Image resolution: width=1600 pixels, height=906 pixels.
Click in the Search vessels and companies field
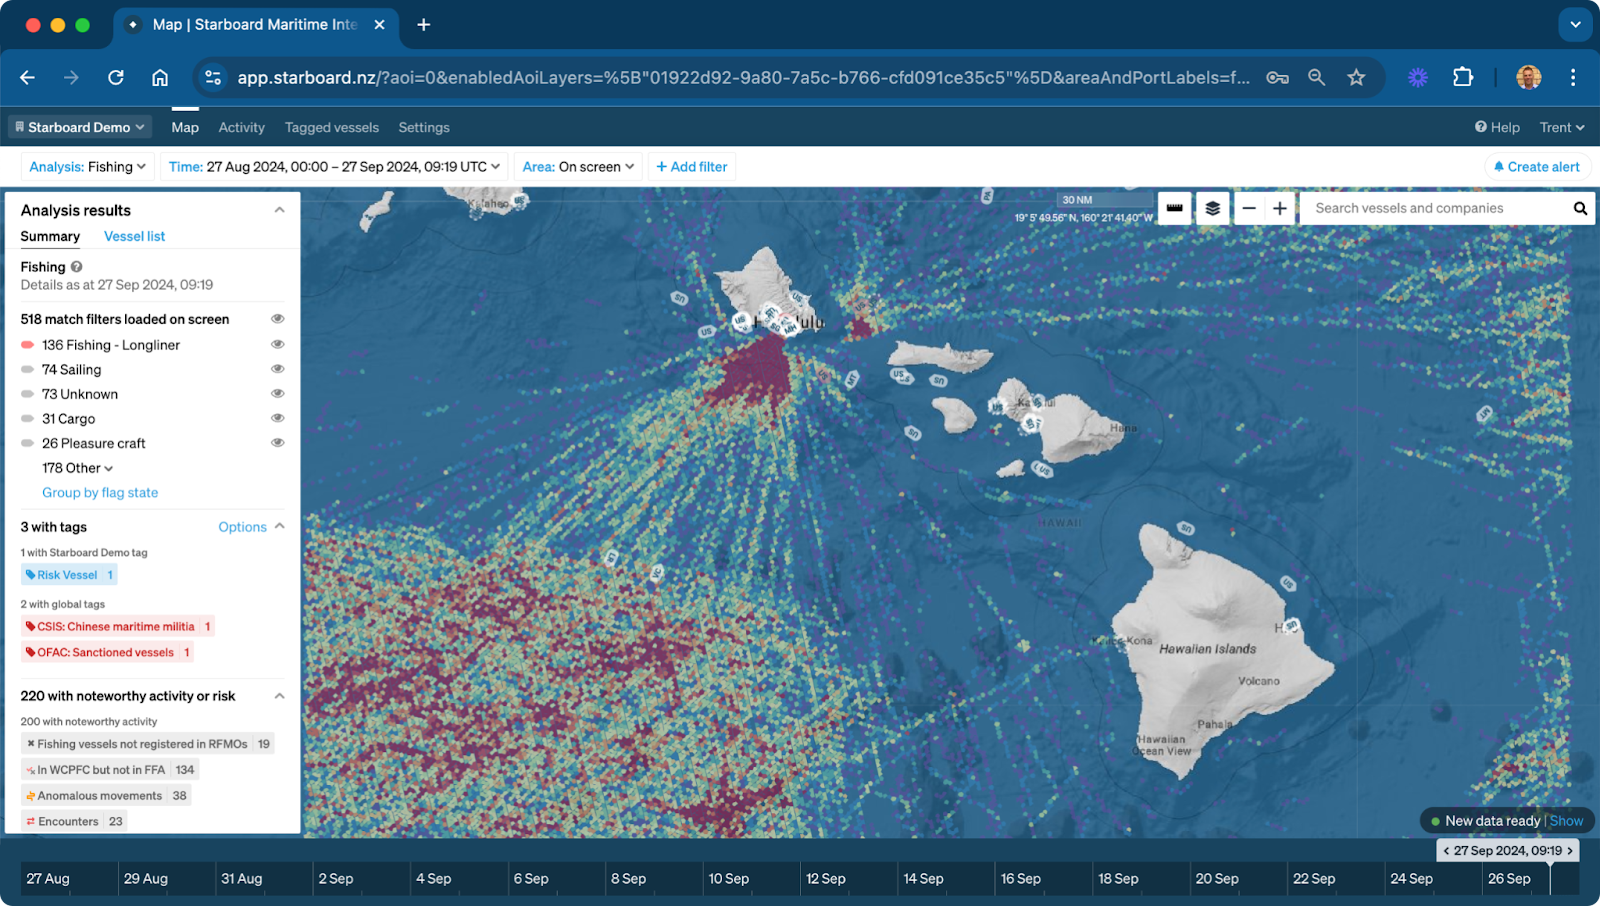[1435, 208]
